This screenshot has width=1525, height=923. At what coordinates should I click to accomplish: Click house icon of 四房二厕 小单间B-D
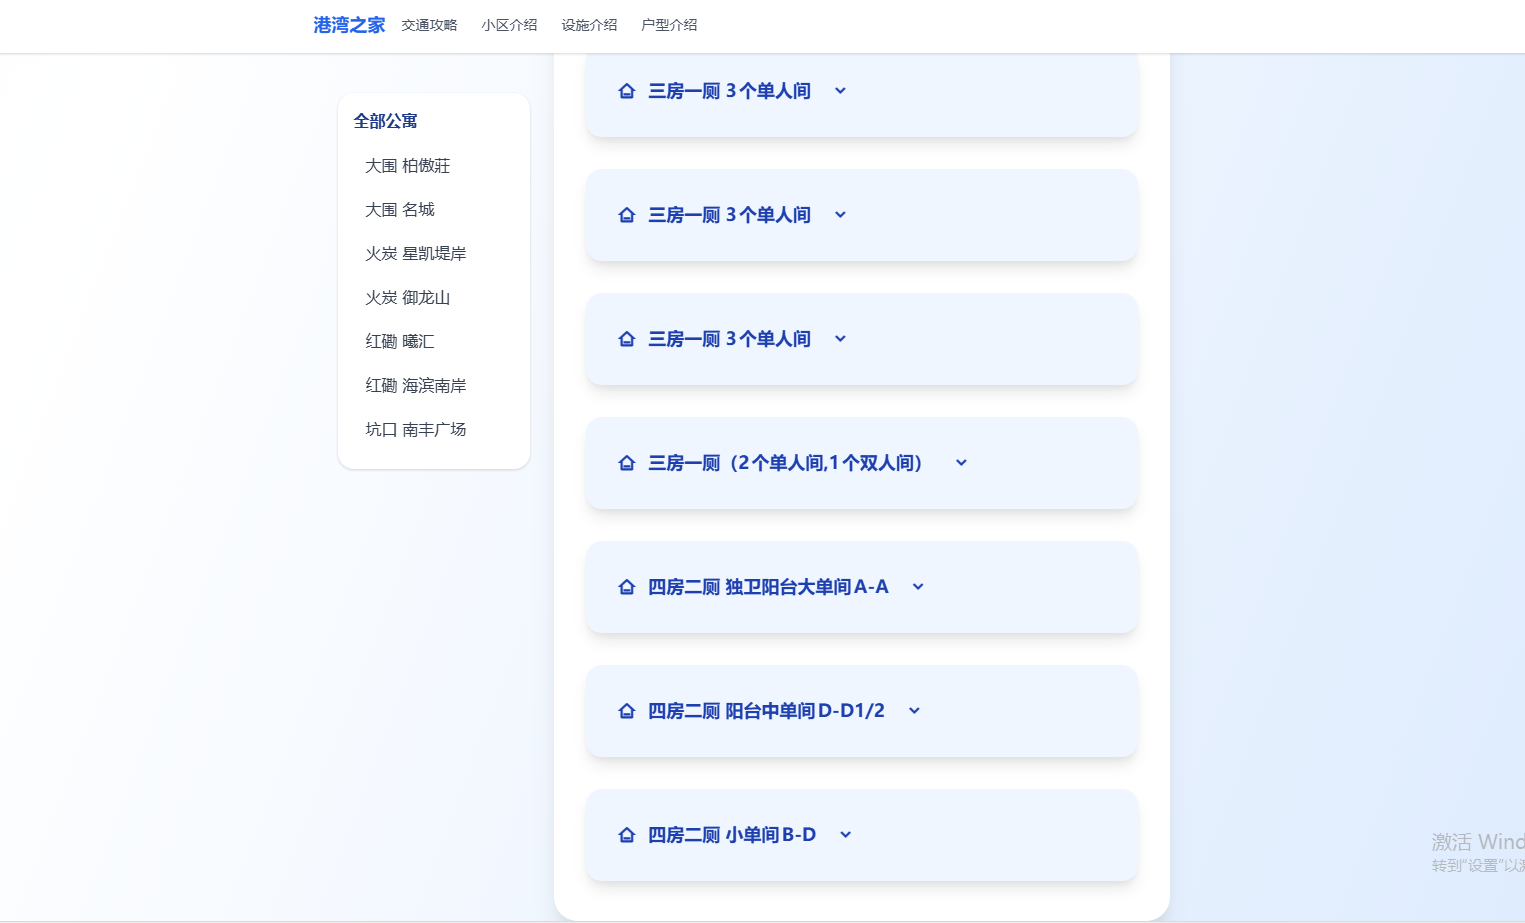pos(627,835)
